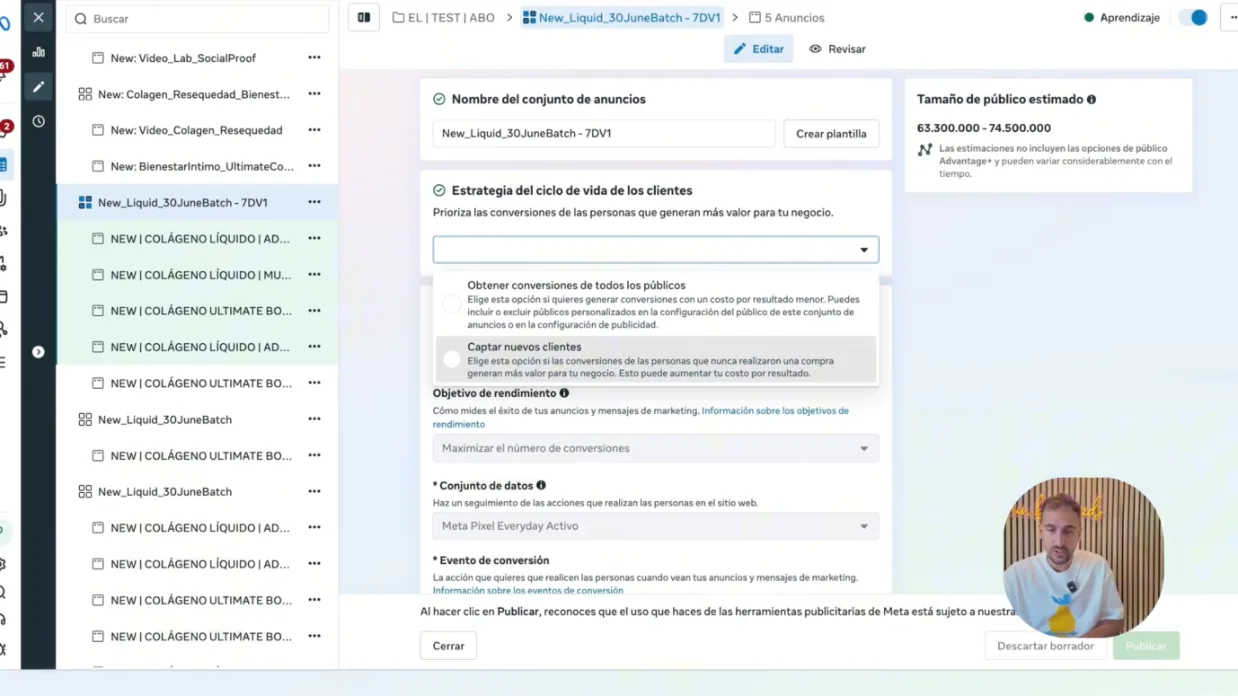Click green check next to Estrategia del ciclo
The height and width of the screenshot is (696, 1238).
pos(439,190)
